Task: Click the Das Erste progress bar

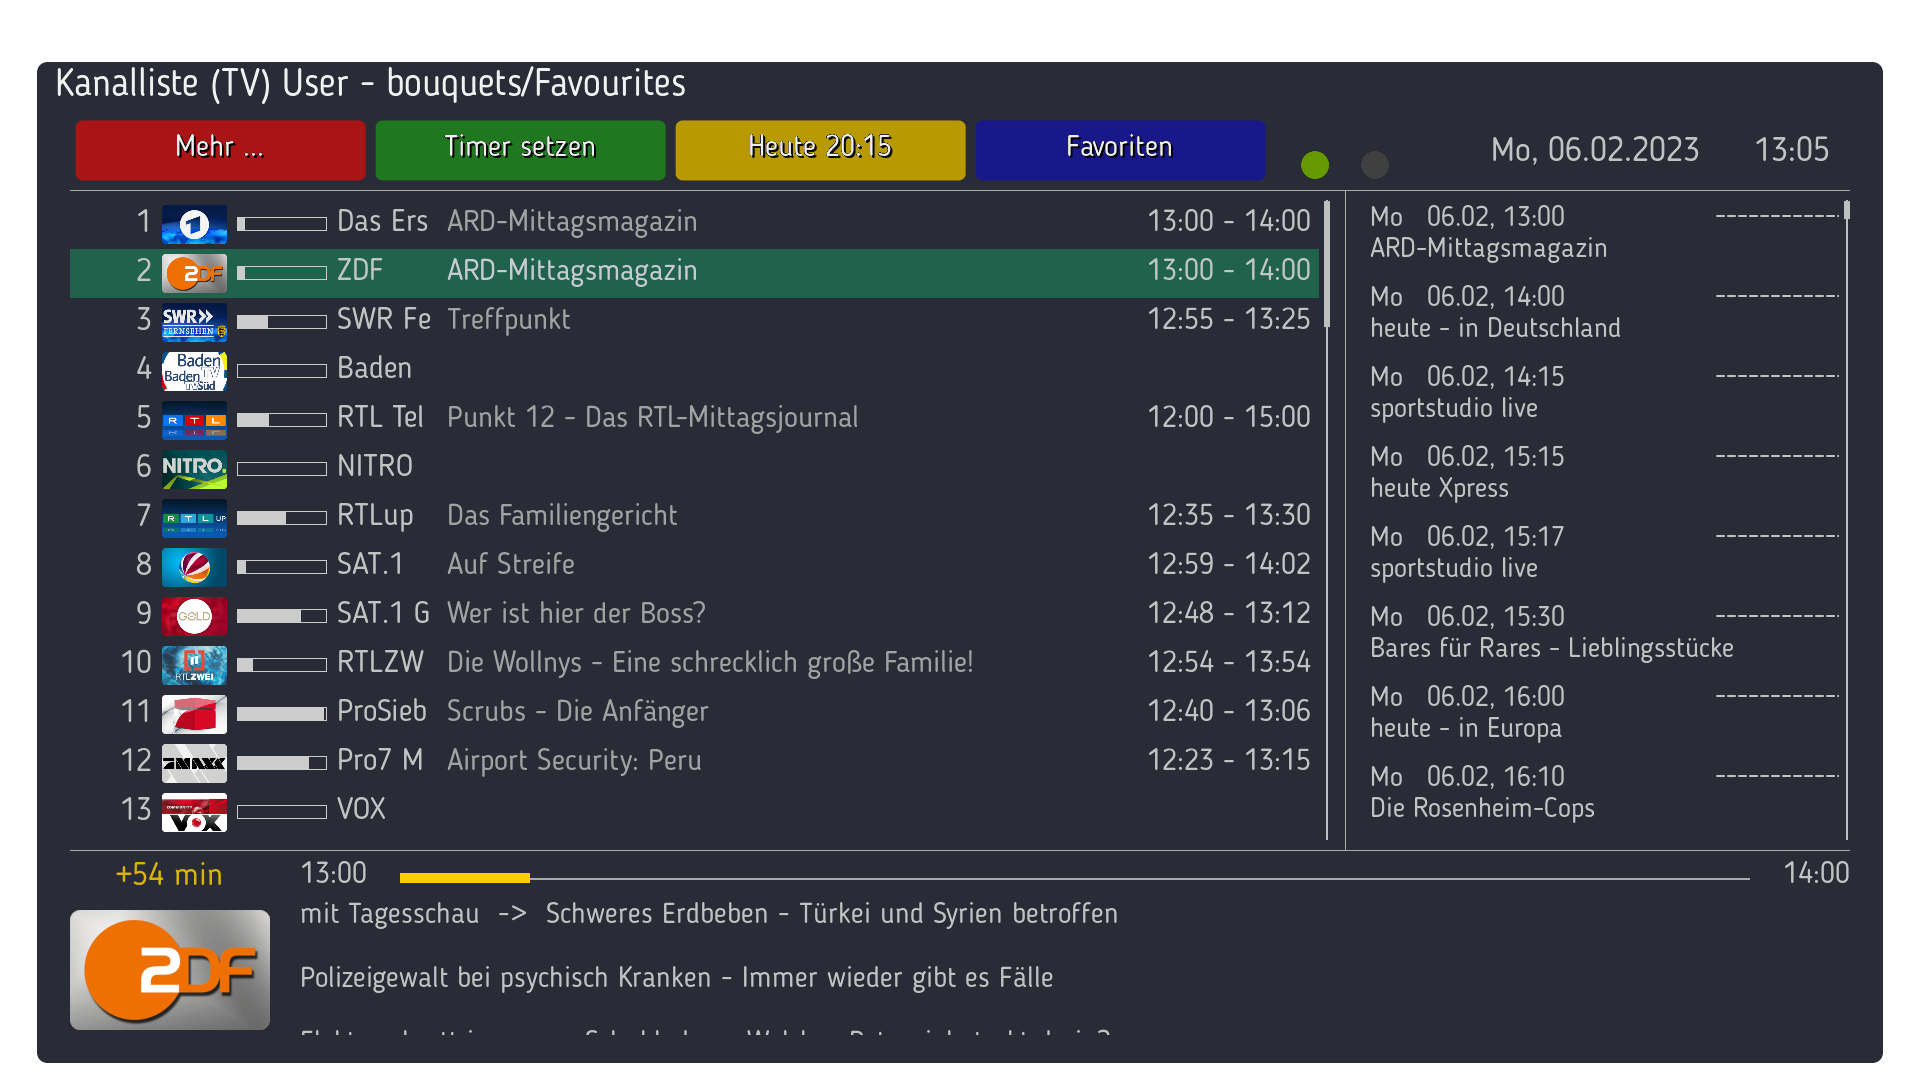Action: point(282,224)
